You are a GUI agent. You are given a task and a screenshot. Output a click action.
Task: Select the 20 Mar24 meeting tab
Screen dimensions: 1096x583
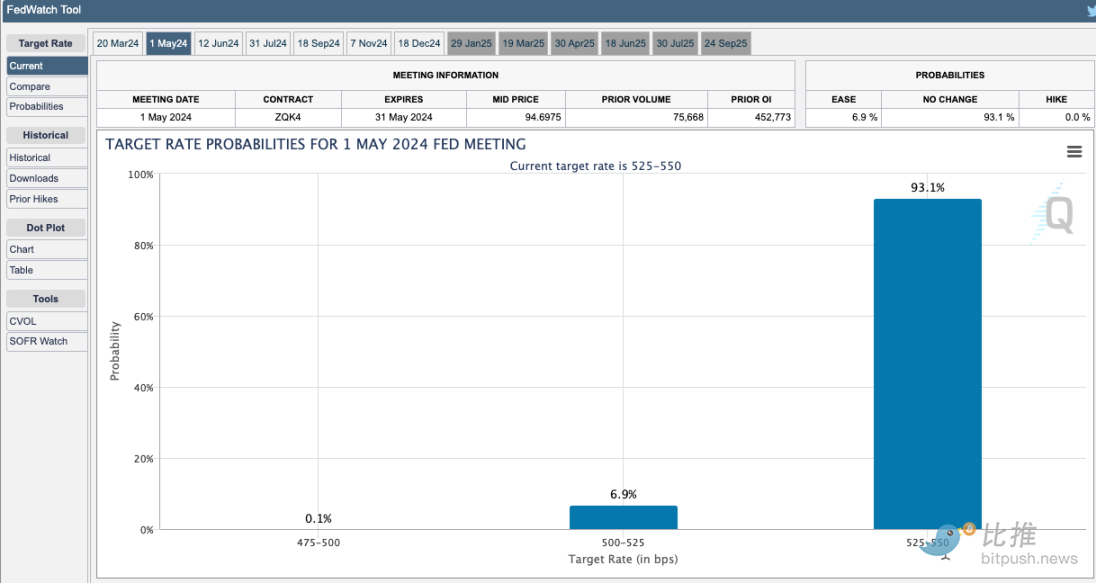click(117, 43)
